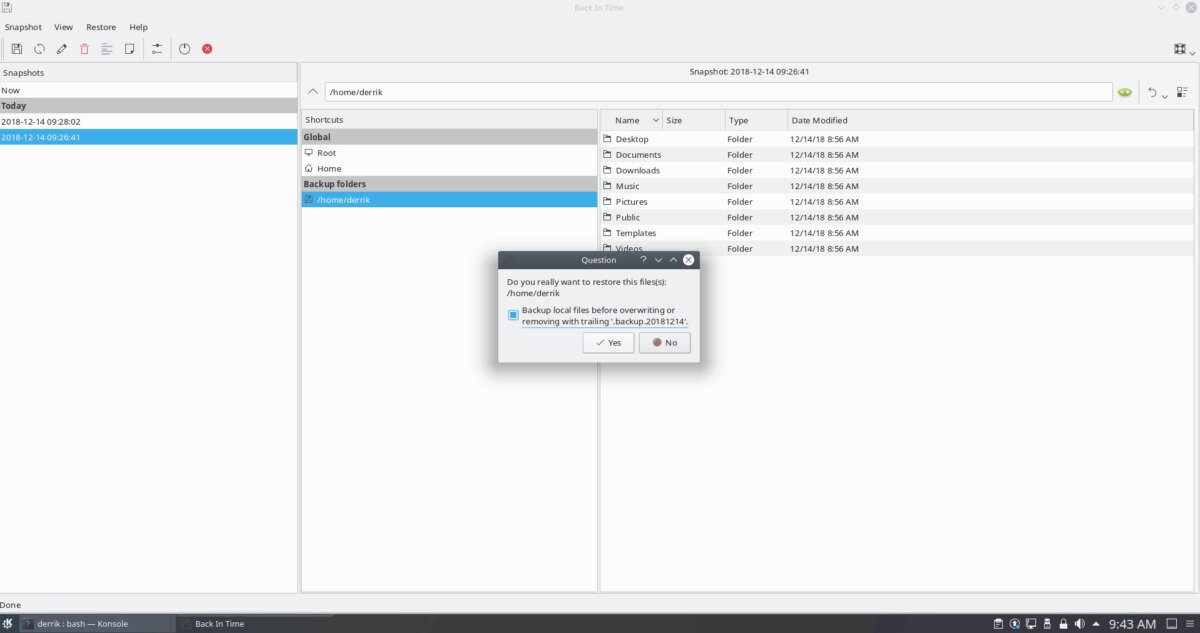1200x633 pixels.
Task: Click the lock screen tray icon
Action: pyautogui.click(x=1064, y=624)
